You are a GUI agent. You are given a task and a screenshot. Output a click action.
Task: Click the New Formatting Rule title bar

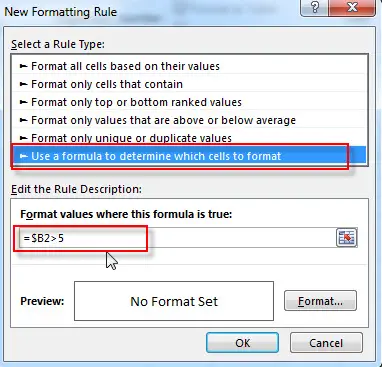coord(150,12)
